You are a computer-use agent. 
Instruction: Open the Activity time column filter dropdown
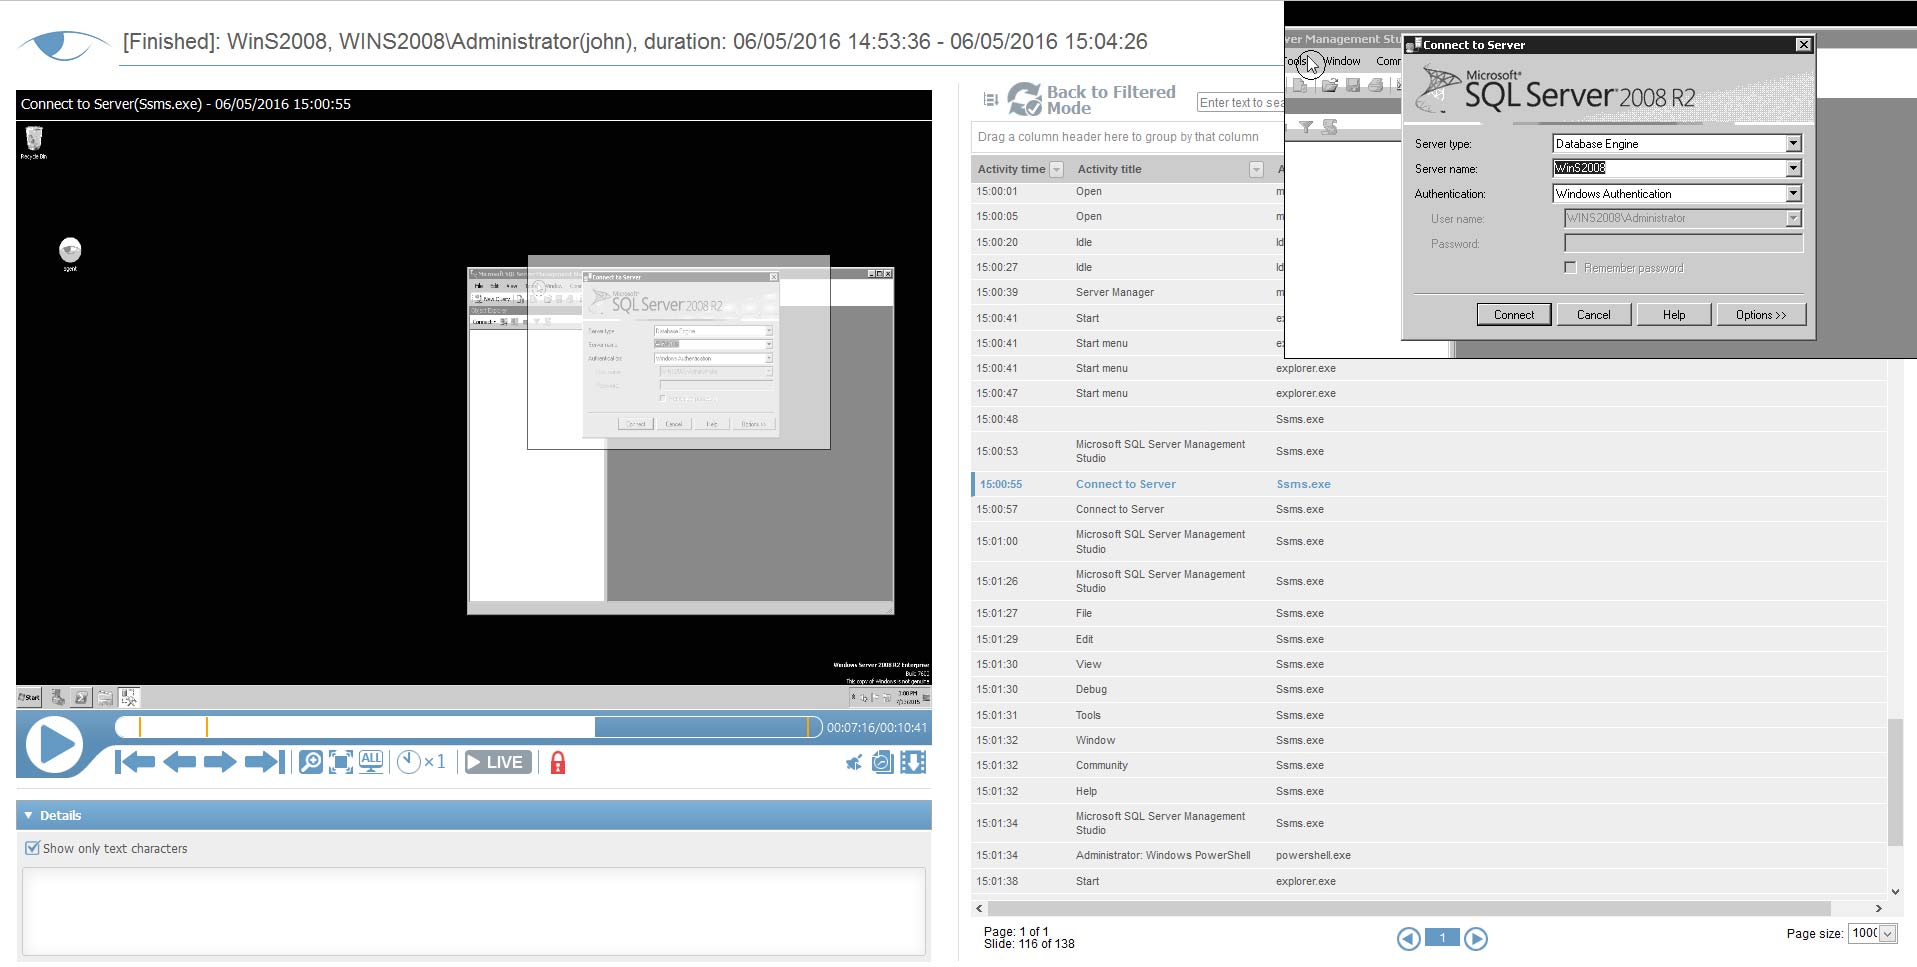[1056, 170]
